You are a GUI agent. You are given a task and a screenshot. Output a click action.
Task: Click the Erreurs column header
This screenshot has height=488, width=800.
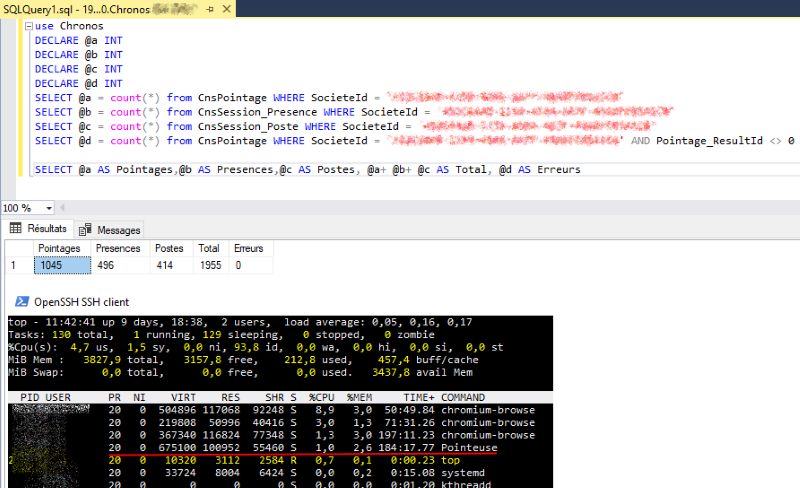(x=249, y=248)
